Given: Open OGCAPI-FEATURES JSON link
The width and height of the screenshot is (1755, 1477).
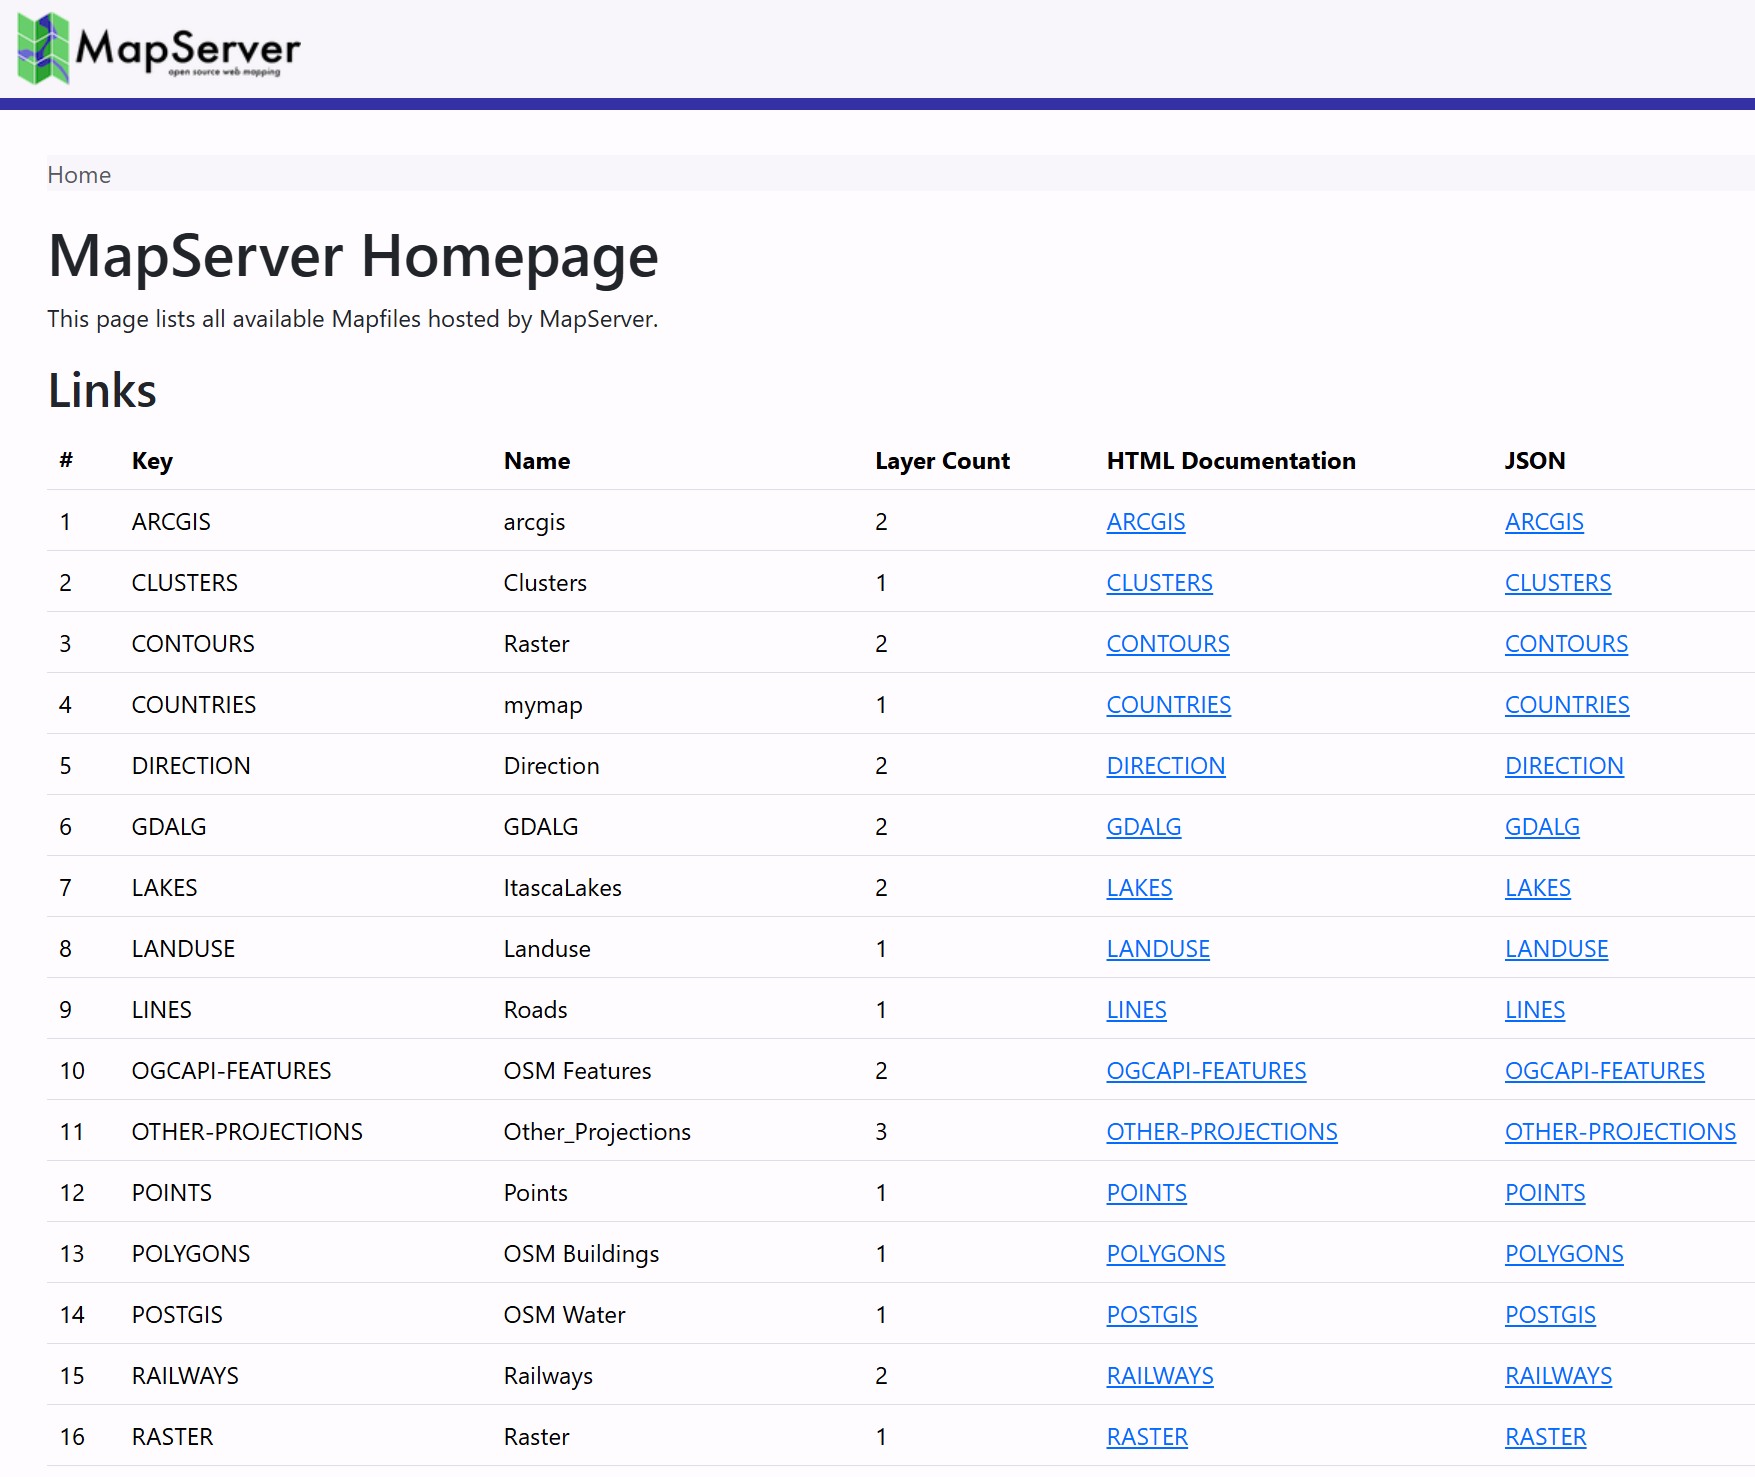Looking at the screenshot, I should coord(1605,1071).
